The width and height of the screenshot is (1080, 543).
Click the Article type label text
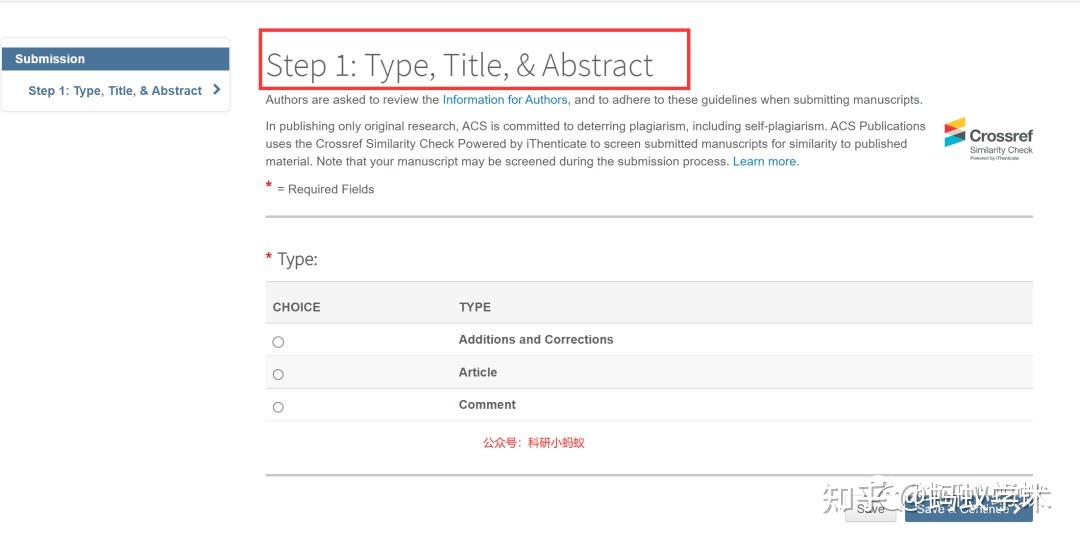[x=478, y=372]
